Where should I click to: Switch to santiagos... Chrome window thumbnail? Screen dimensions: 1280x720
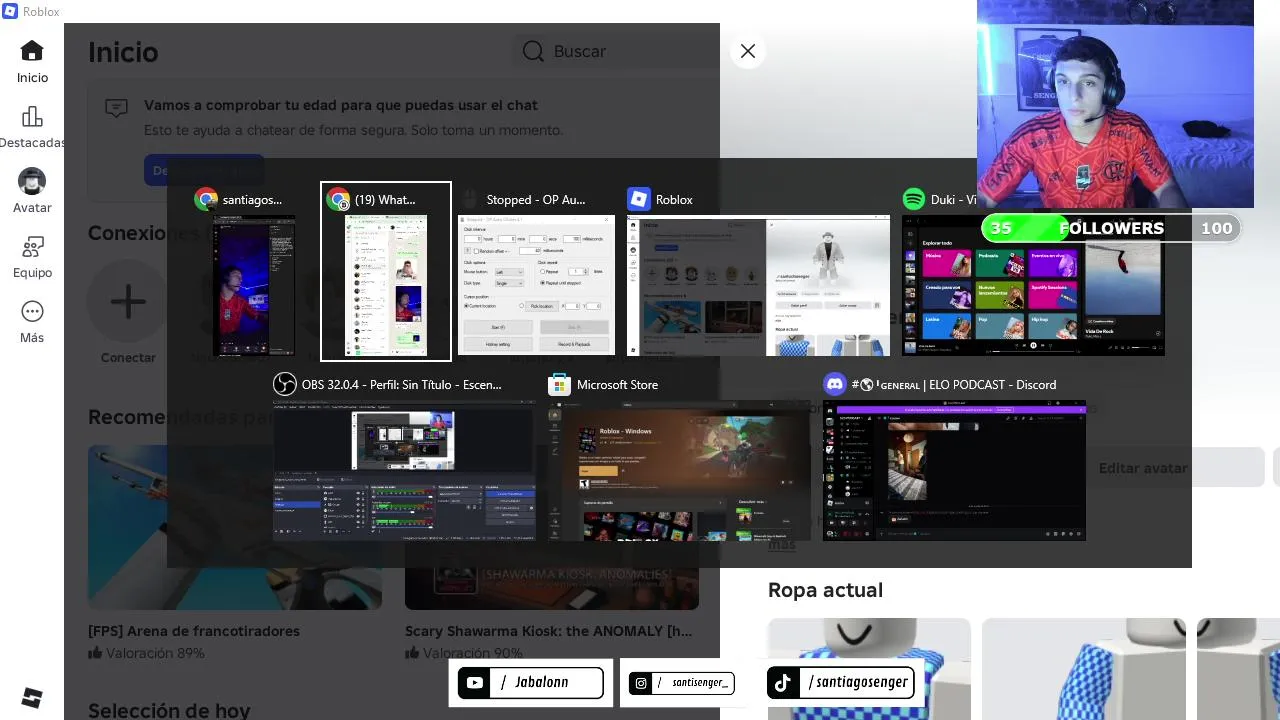pyautogui.click(x=254, y=285)
